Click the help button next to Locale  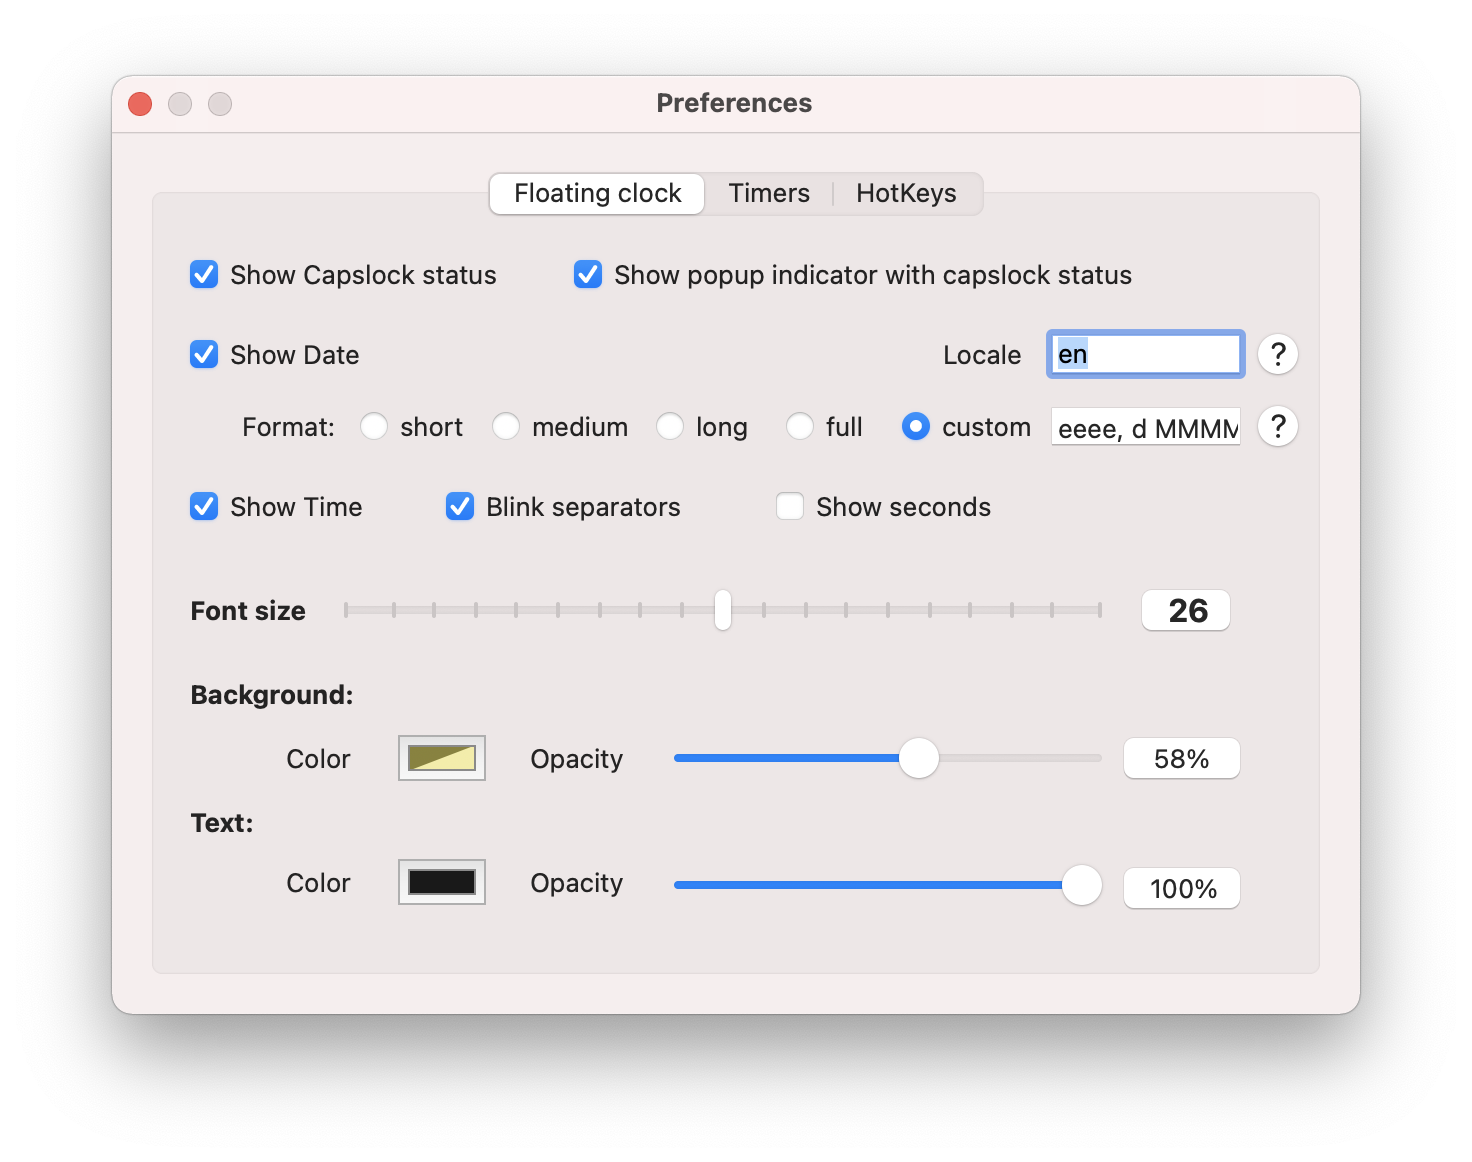coord(1277,354)
